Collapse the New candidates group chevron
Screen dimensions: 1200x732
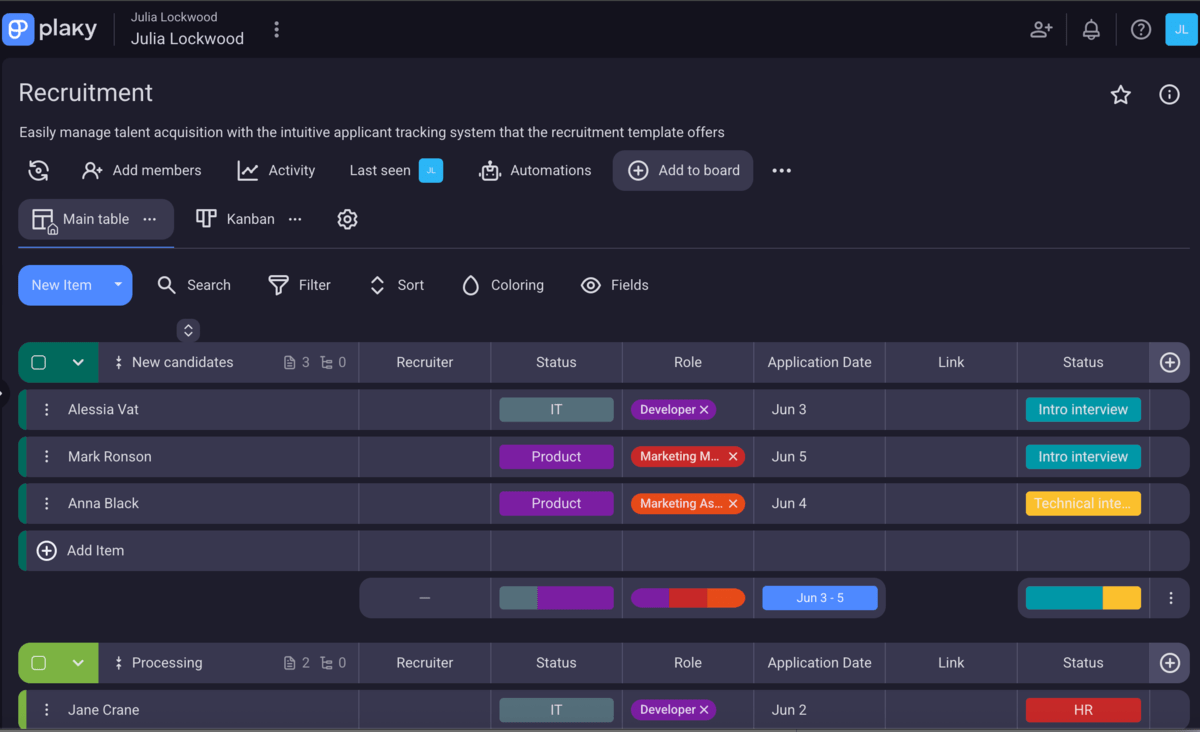pyautogui.click(x=78, y=363)
